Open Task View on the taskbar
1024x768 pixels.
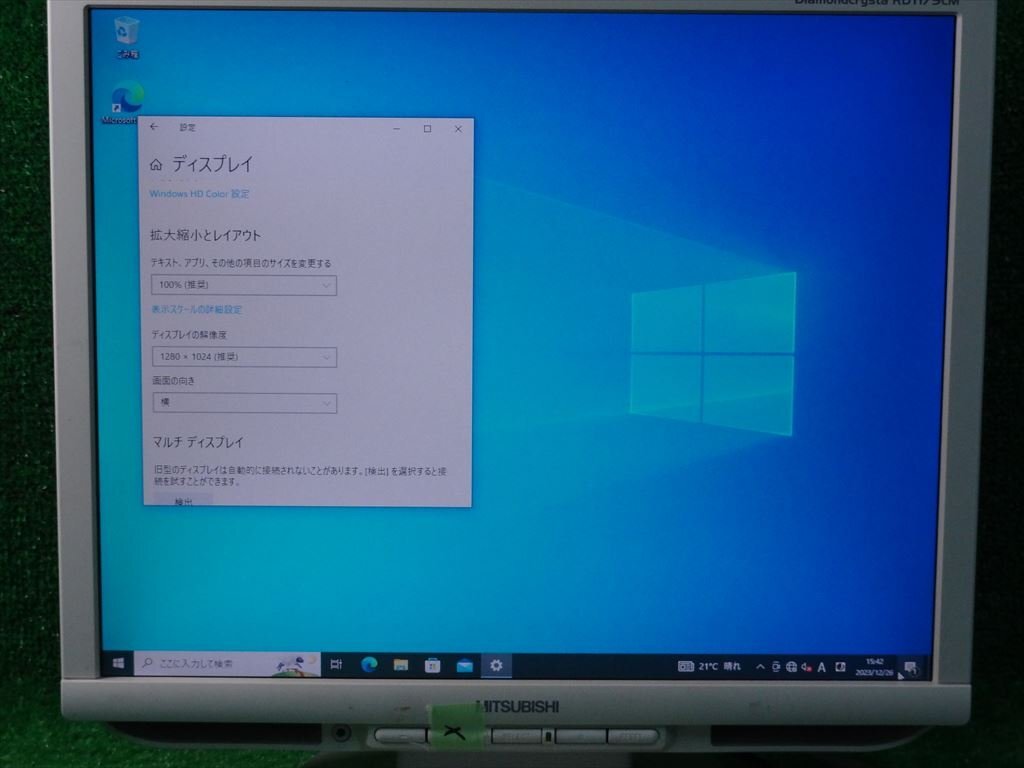[x=336, y=664]
